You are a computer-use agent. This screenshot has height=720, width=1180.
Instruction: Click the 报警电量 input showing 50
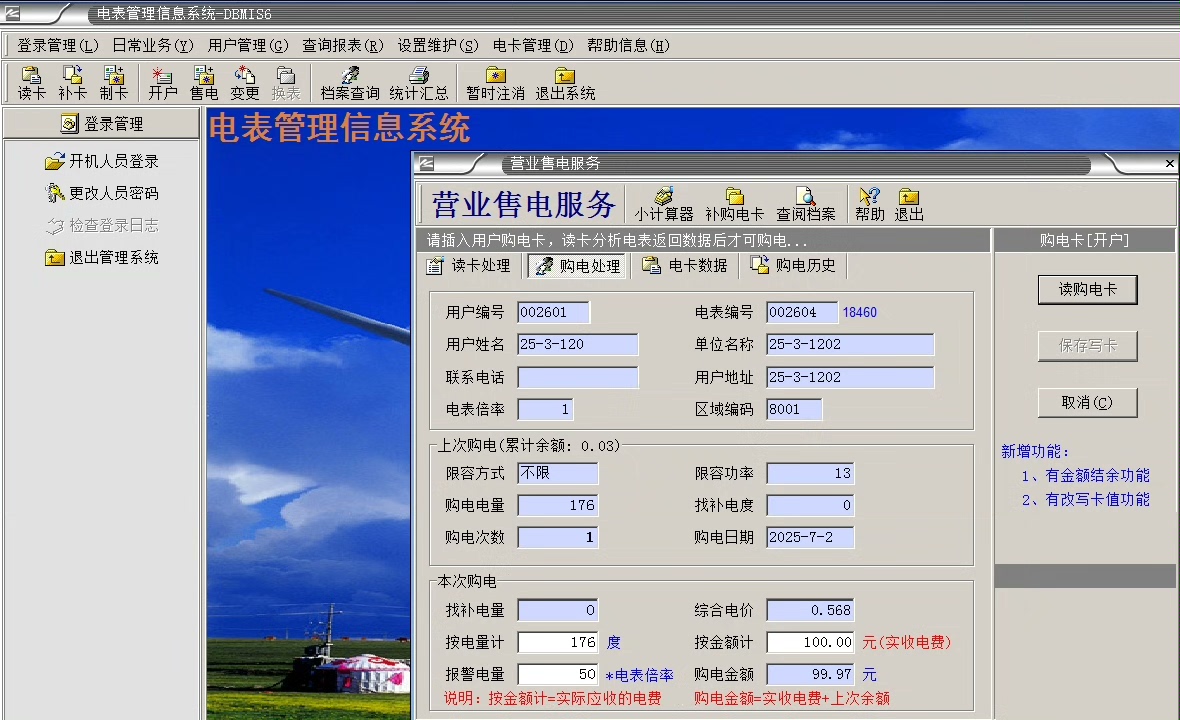coord(558,674)
